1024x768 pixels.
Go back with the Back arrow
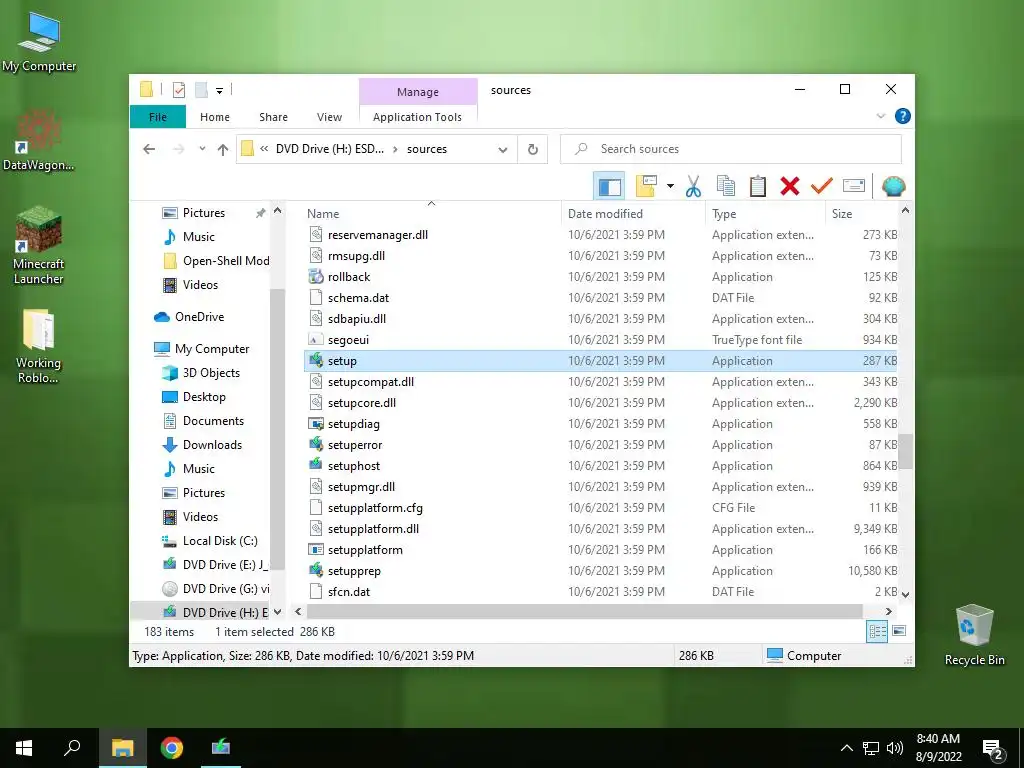coord(149,150)
